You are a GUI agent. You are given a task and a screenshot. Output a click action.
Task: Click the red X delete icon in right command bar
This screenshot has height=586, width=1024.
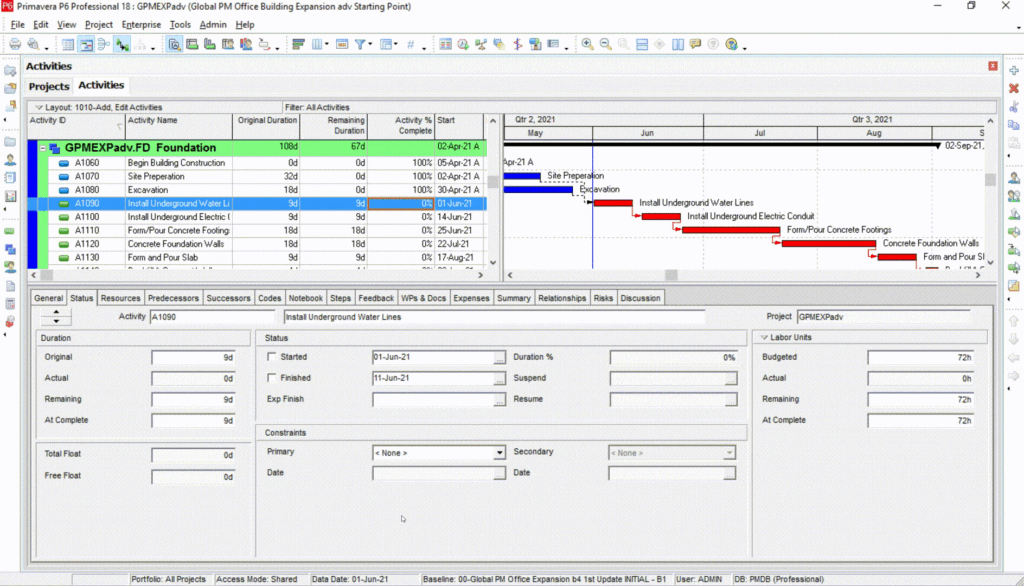(1014, 88)
